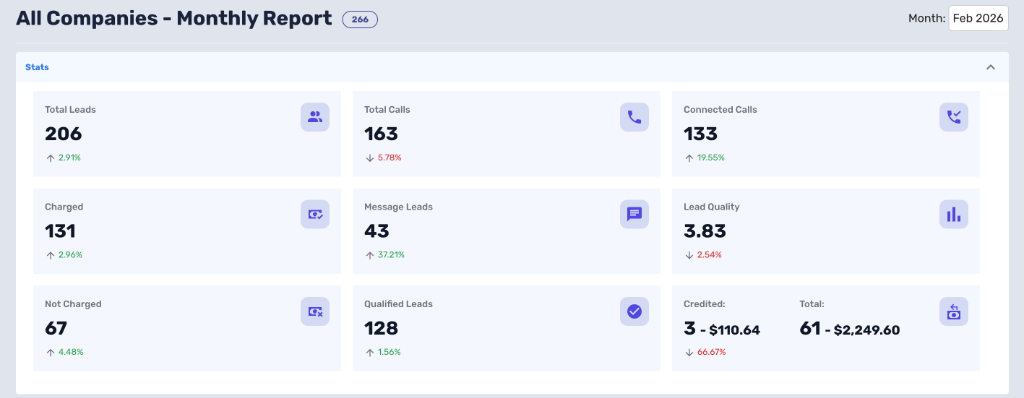Click the Lead Quality value 3.83

click(705, 231)
